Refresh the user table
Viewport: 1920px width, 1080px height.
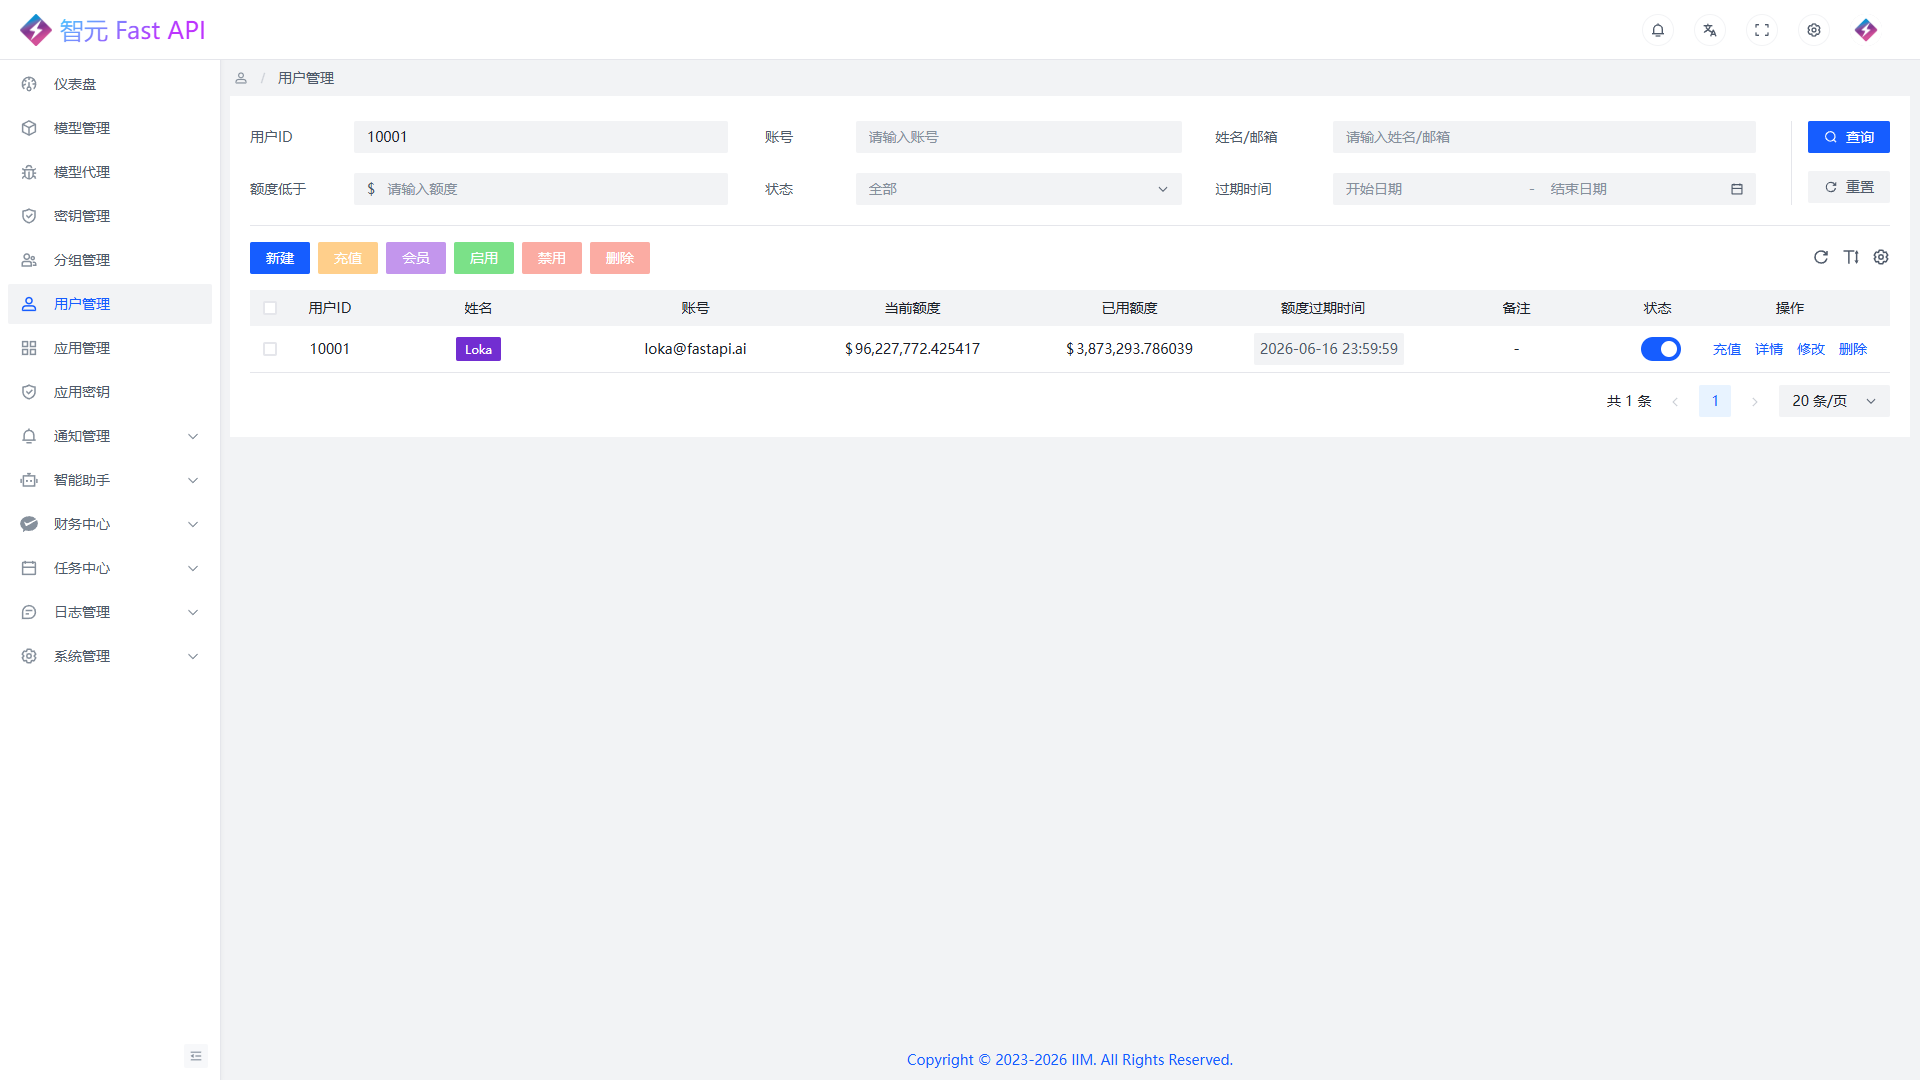[x=1821, y=257]
